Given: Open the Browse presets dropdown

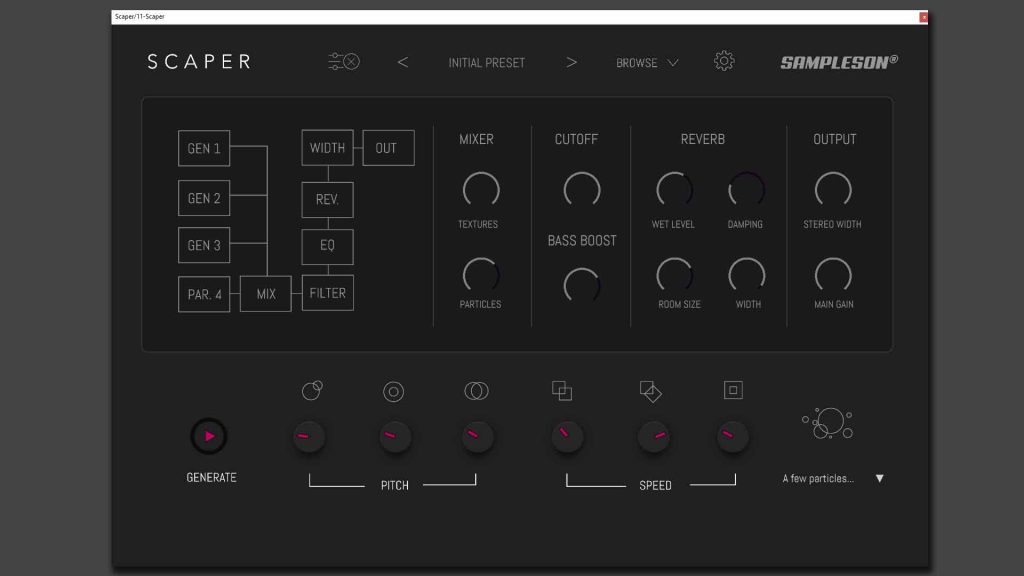Looking at the screenshot, I should click(647, 63).
